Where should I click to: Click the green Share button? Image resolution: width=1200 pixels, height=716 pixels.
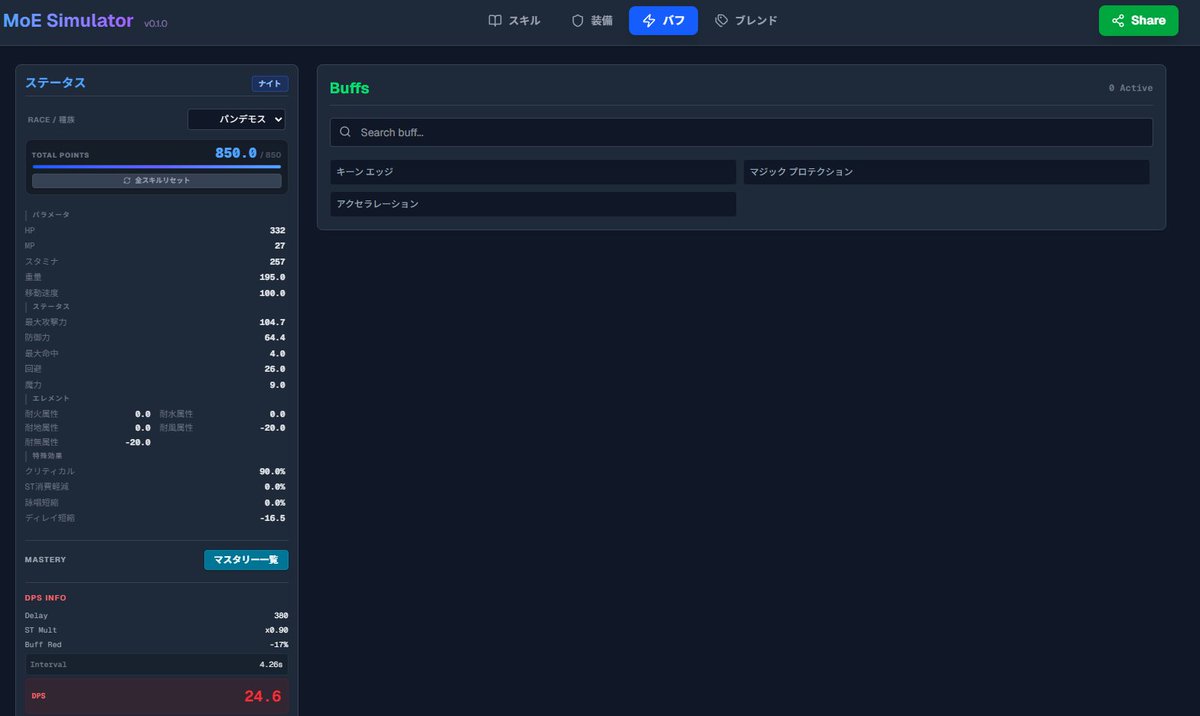[1138, 20]
